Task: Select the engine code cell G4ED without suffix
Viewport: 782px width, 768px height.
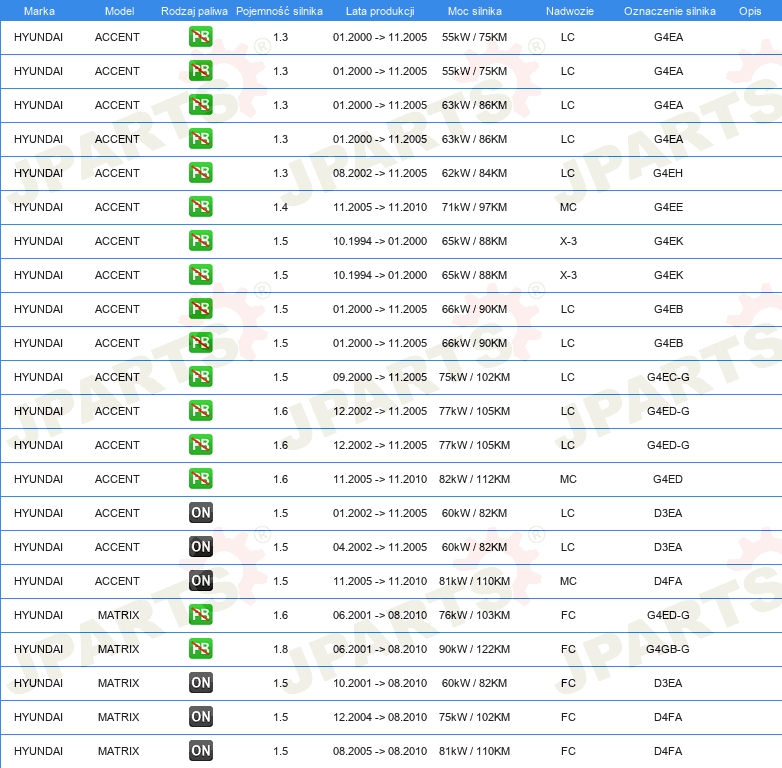Action: (x=668, y=479)
